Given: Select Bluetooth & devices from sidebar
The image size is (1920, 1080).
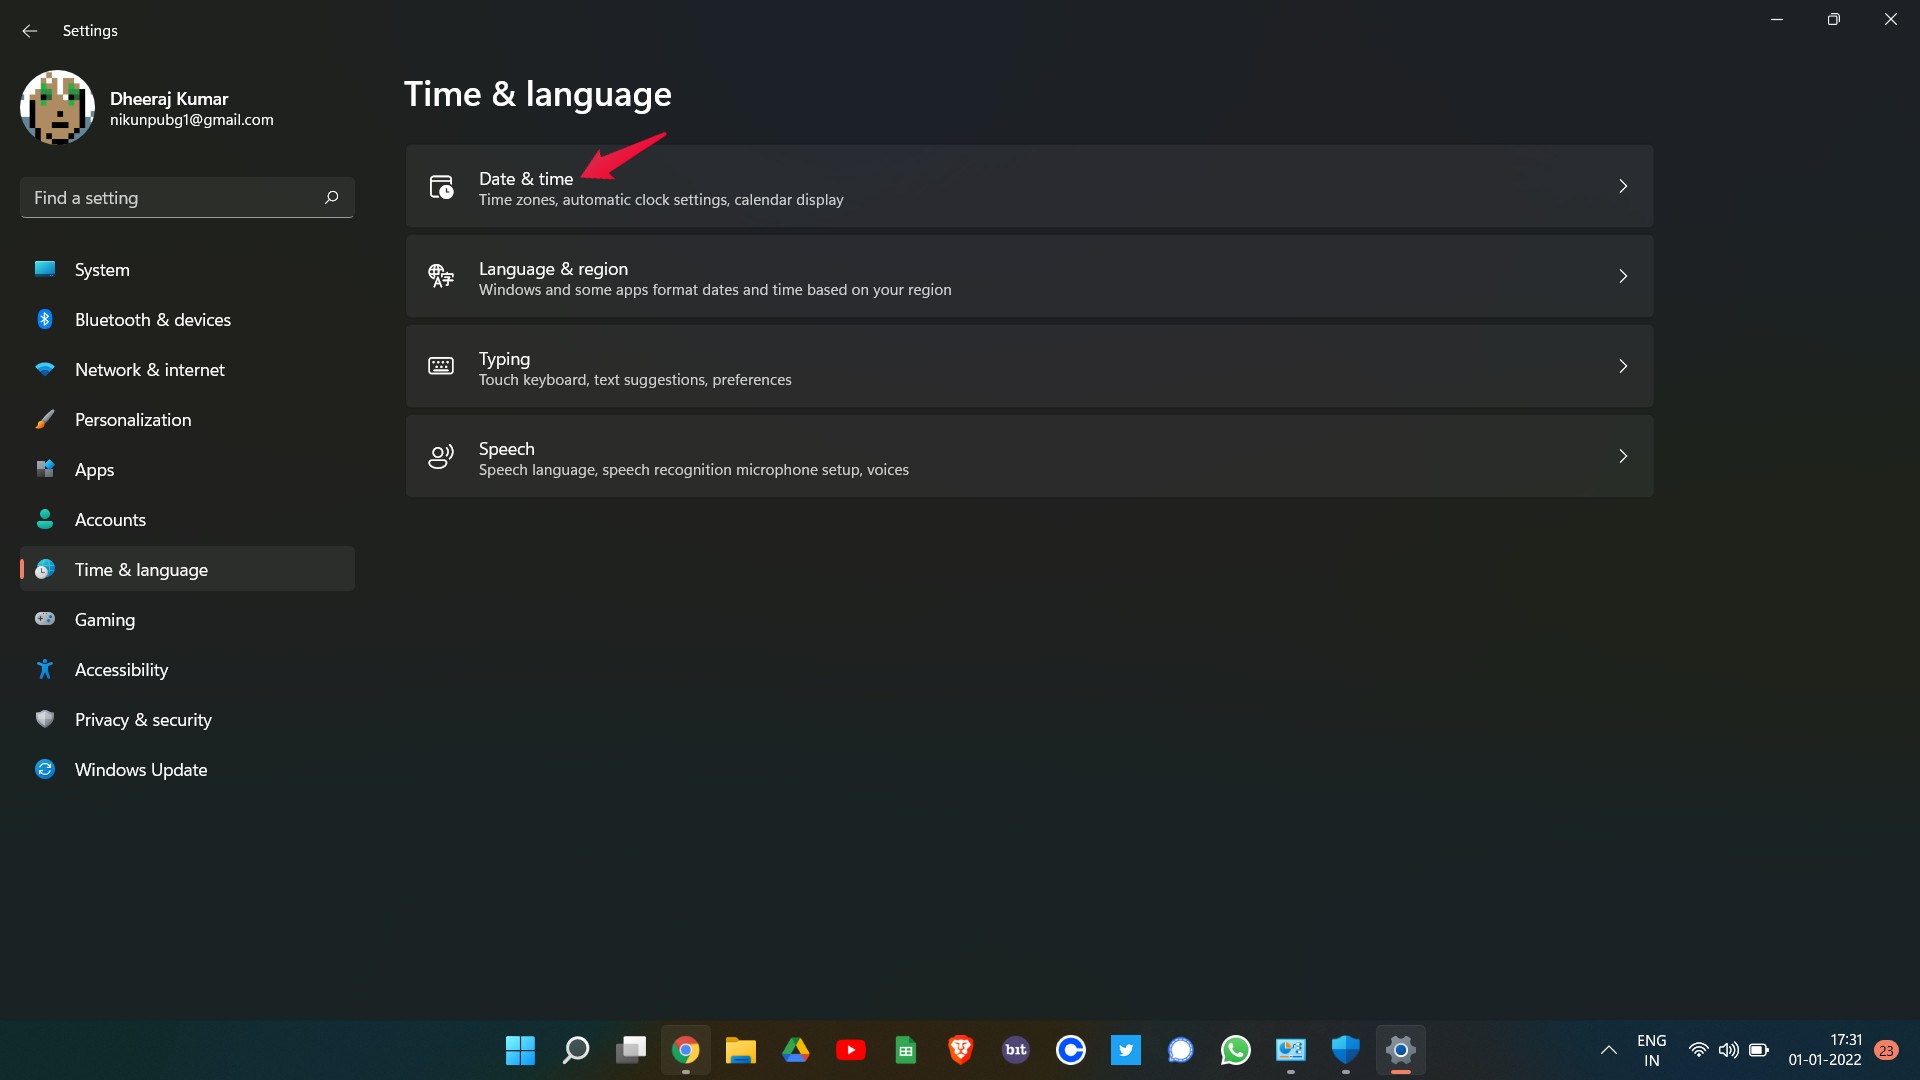Looking at the screenshot, I should (x=152, y=318).
